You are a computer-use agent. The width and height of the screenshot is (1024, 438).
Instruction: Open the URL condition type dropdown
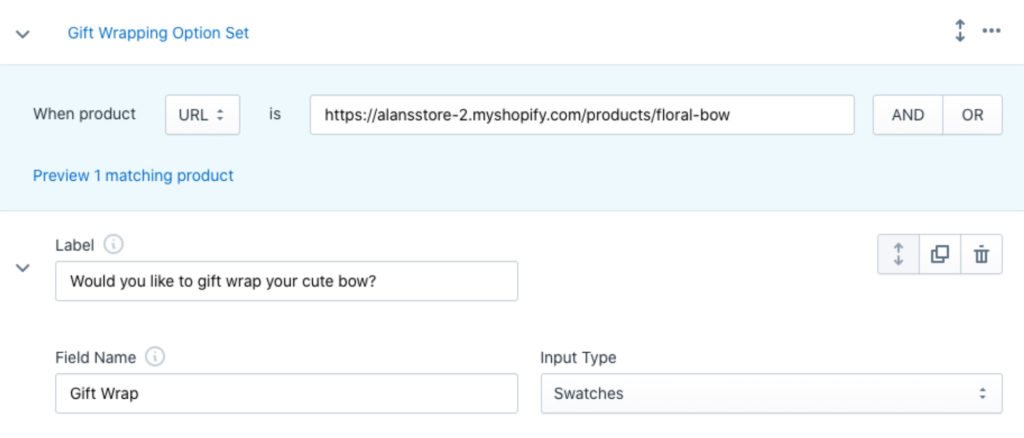[202, 115]
